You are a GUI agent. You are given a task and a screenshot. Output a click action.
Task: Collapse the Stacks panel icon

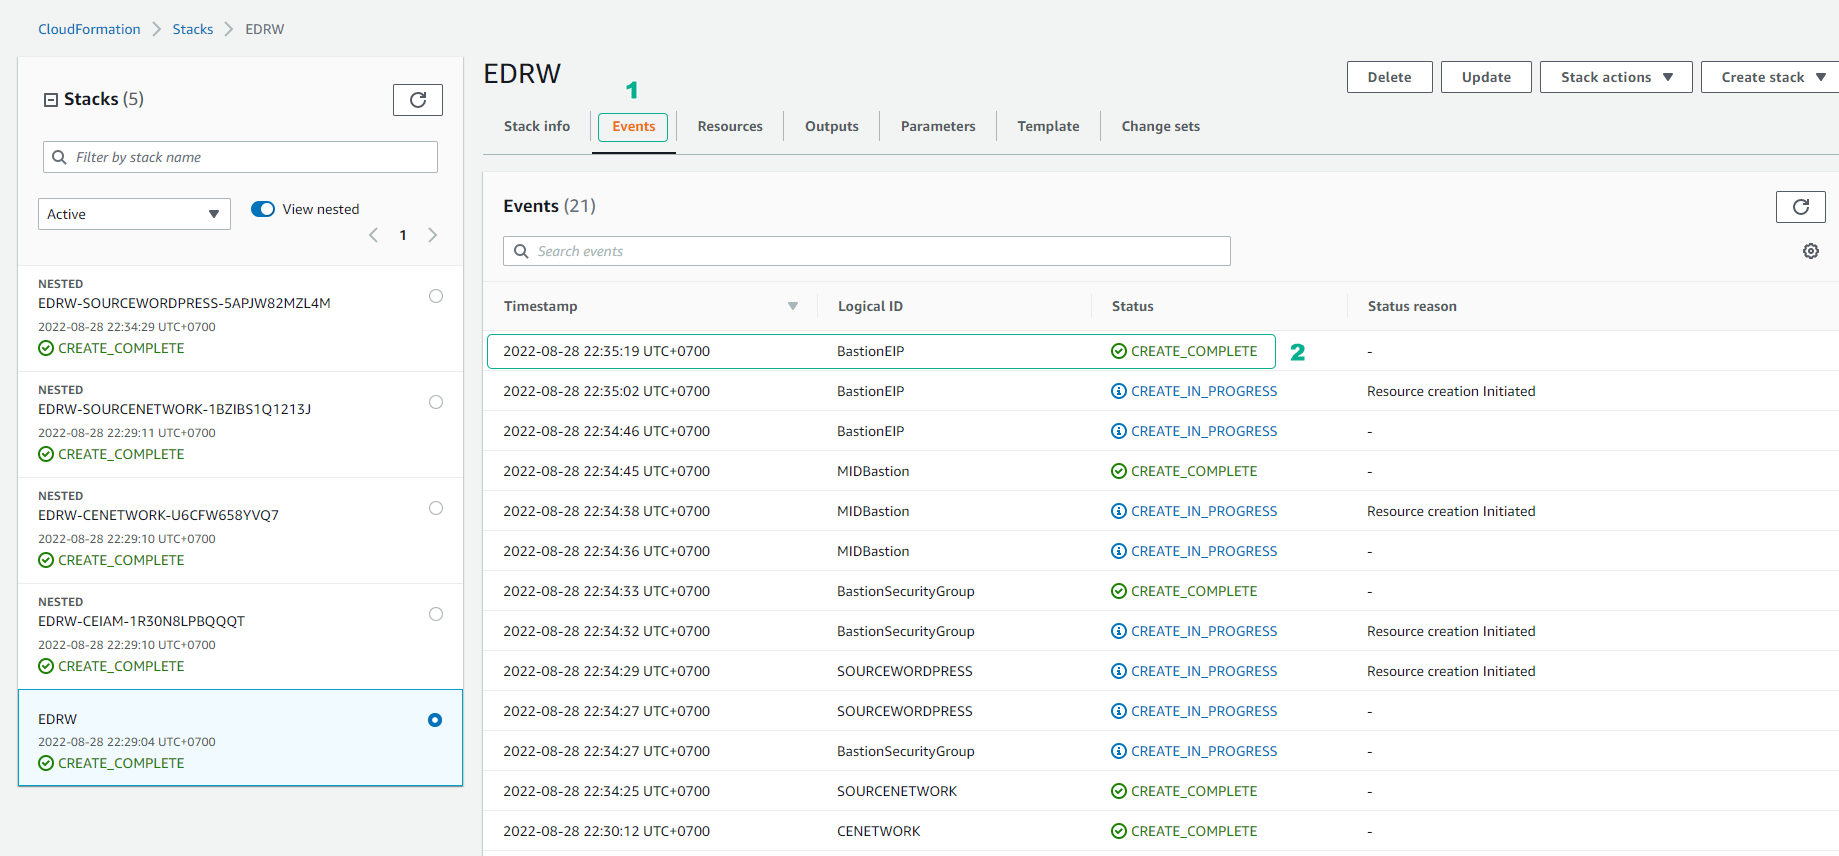pyautogui.click(x=51, y=100)
